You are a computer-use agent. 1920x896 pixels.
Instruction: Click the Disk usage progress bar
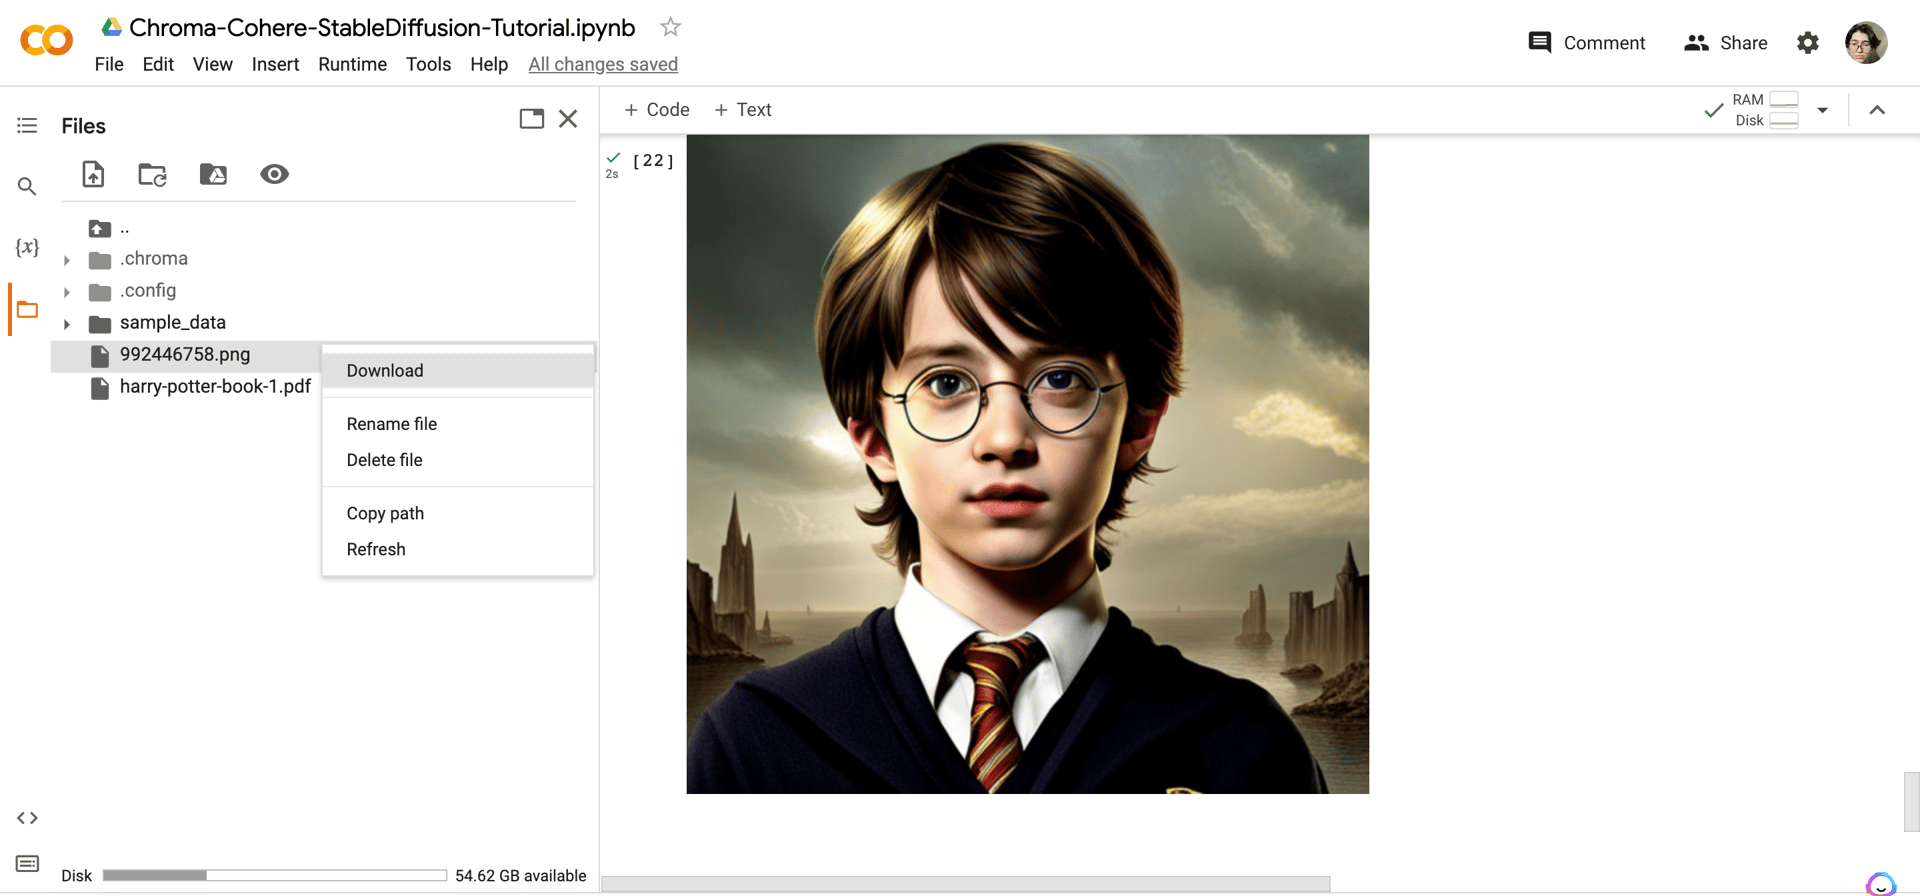coord(275,875)
